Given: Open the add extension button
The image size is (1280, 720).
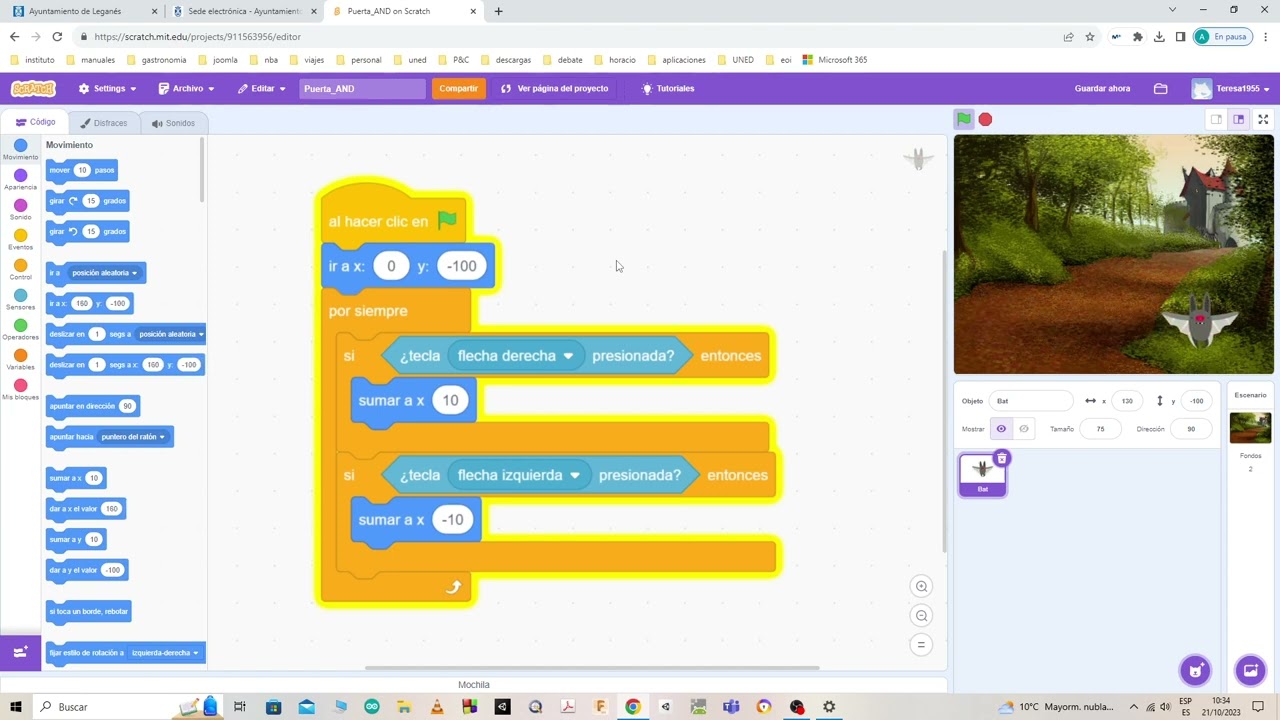Looking at the screenshot, I should pyautogui.click(x=20, y=652).
